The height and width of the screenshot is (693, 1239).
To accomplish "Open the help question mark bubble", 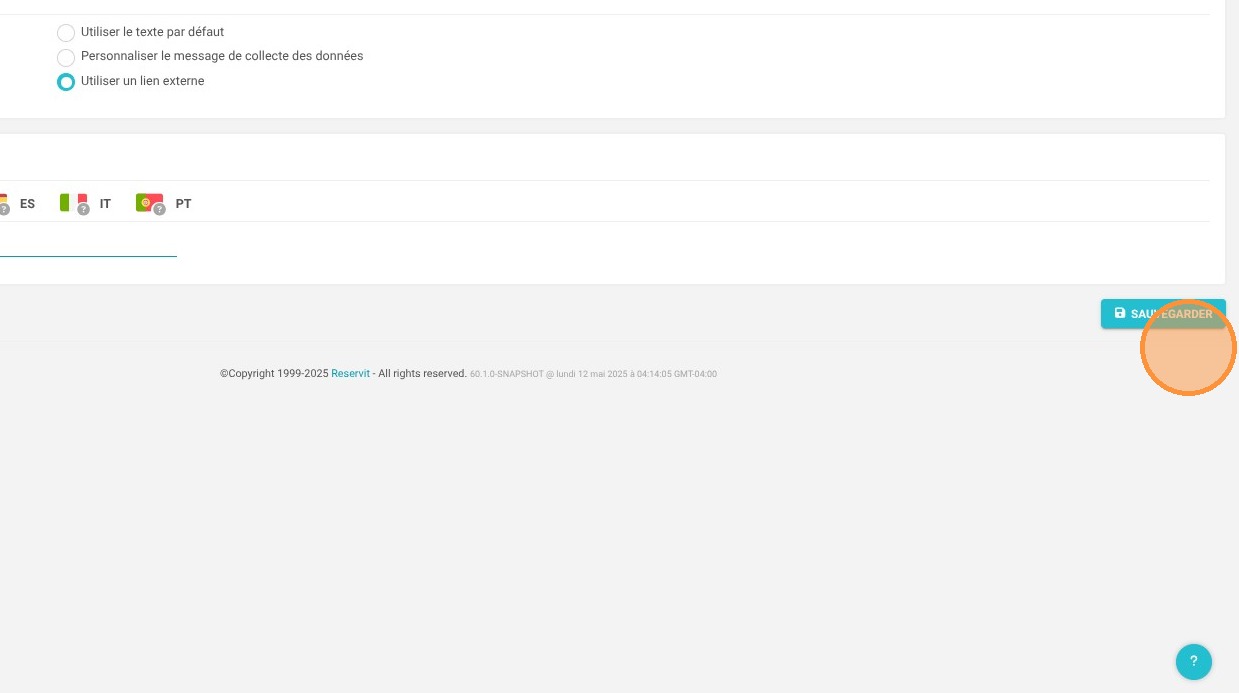I will (1194, 661).
